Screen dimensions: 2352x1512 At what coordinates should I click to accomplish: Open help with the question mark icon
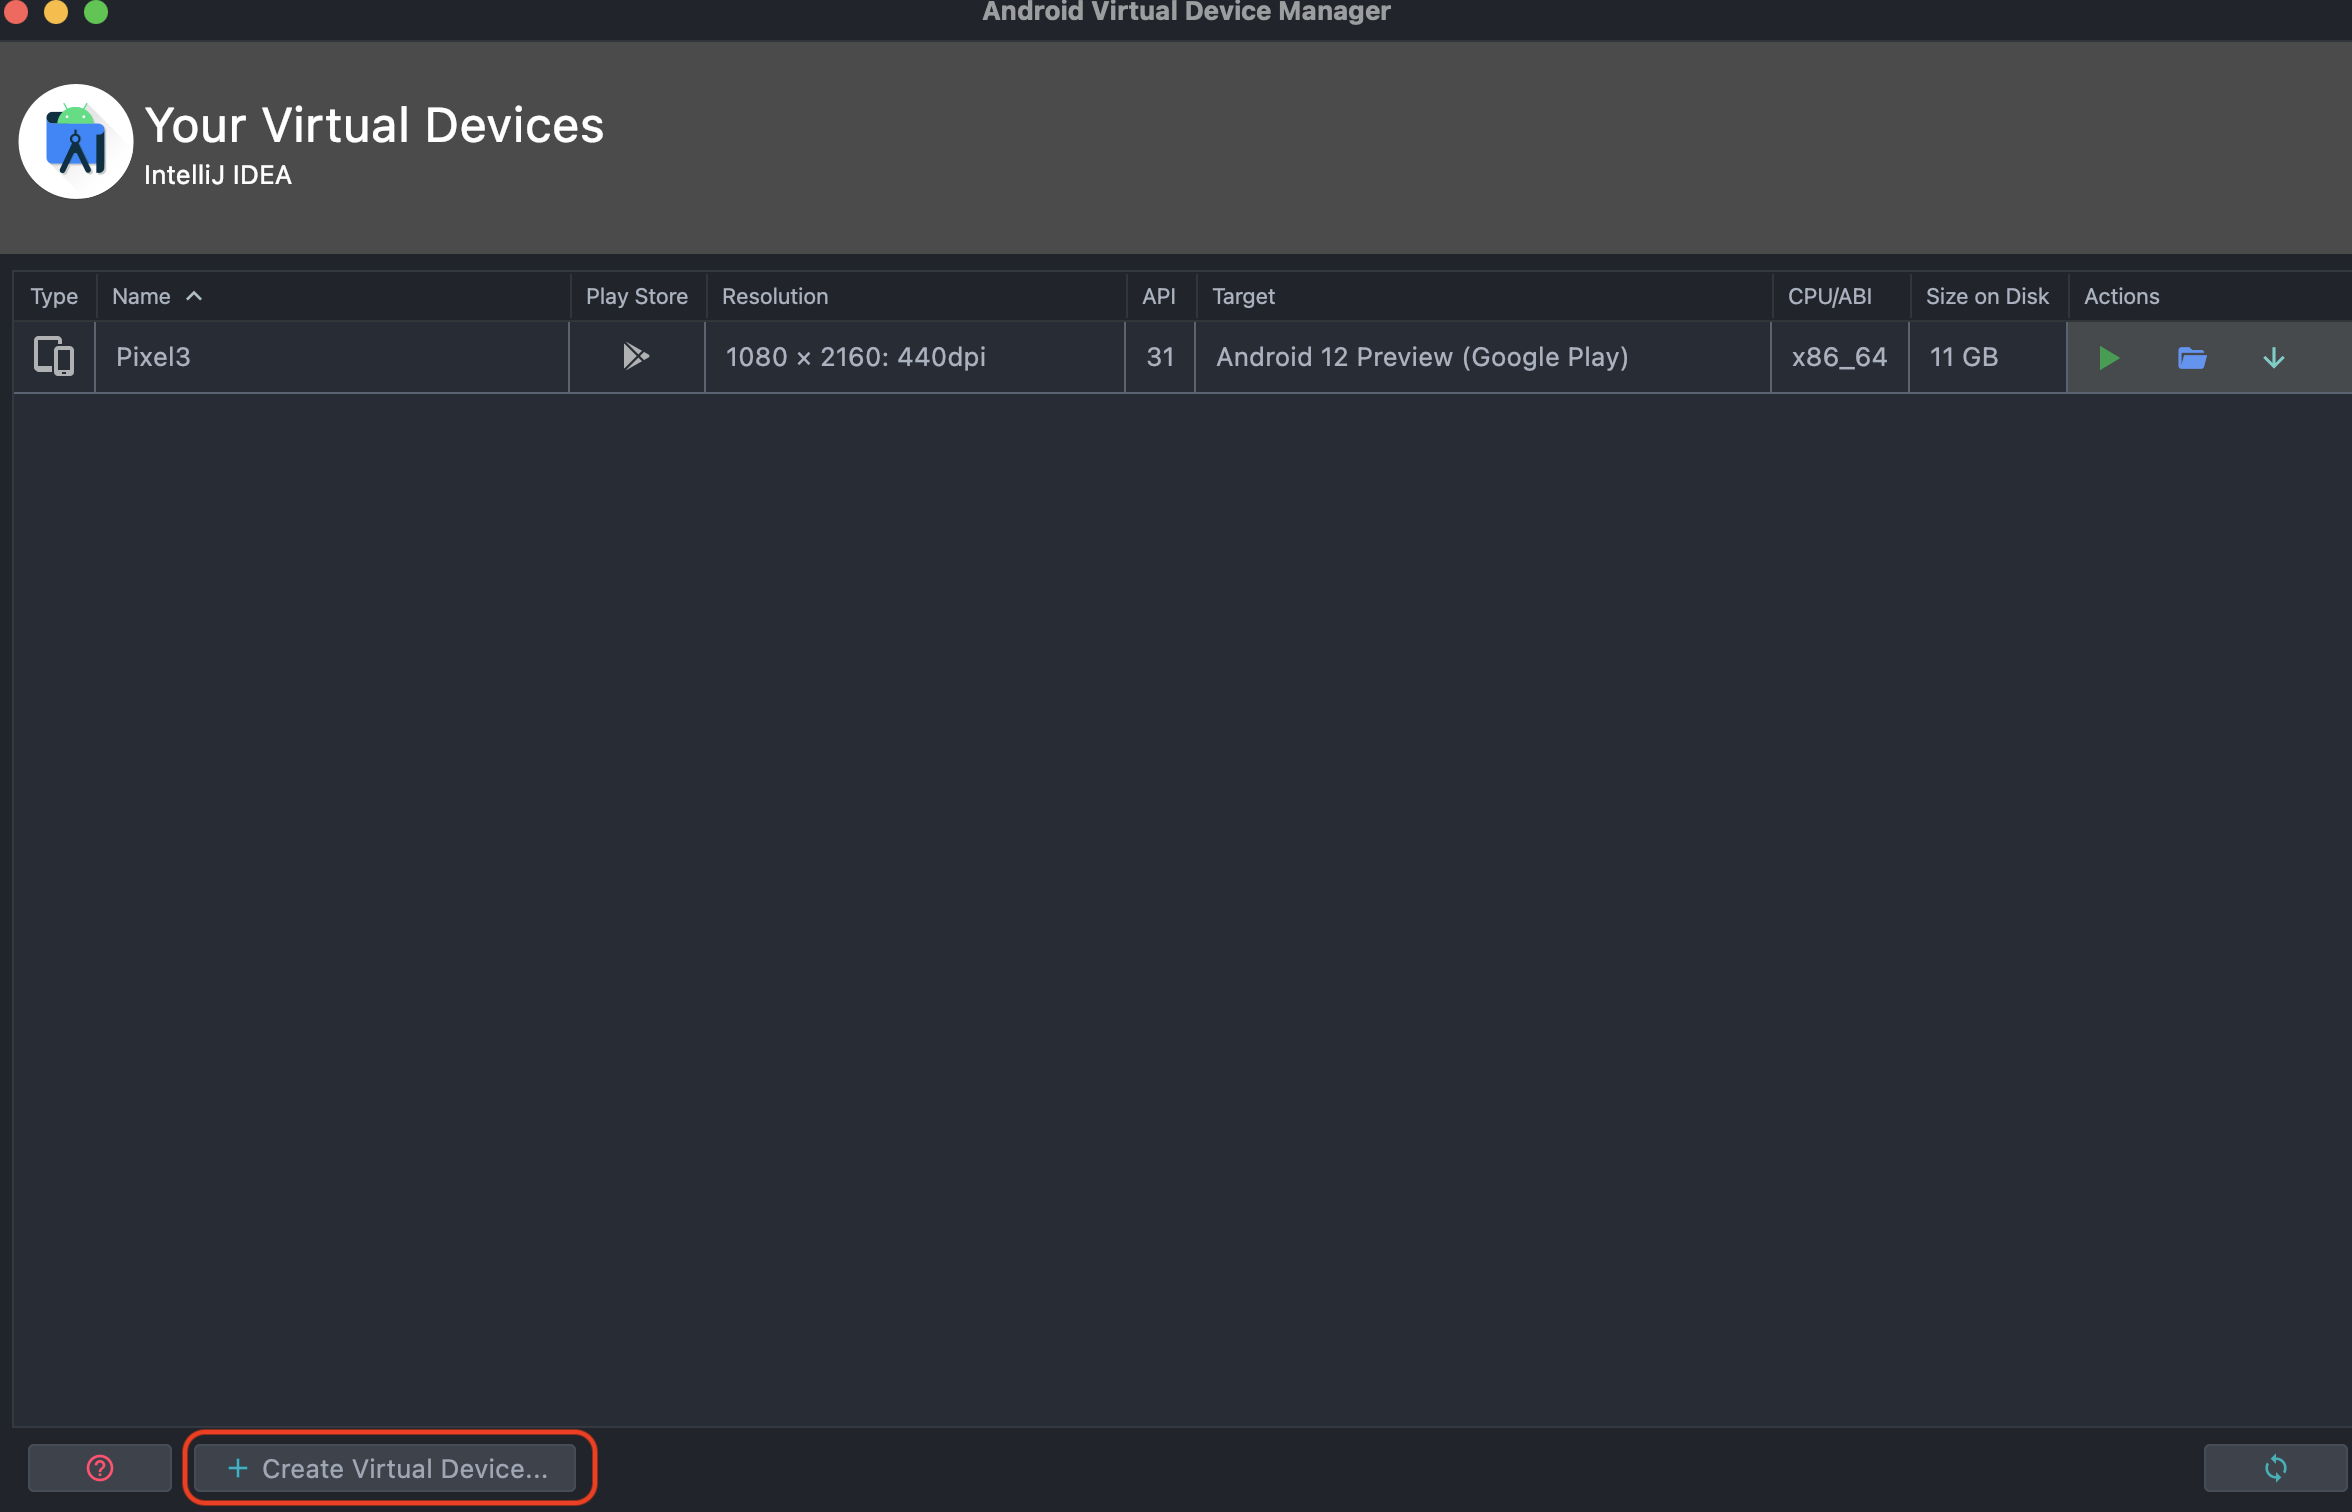(x=100, y=1467)
